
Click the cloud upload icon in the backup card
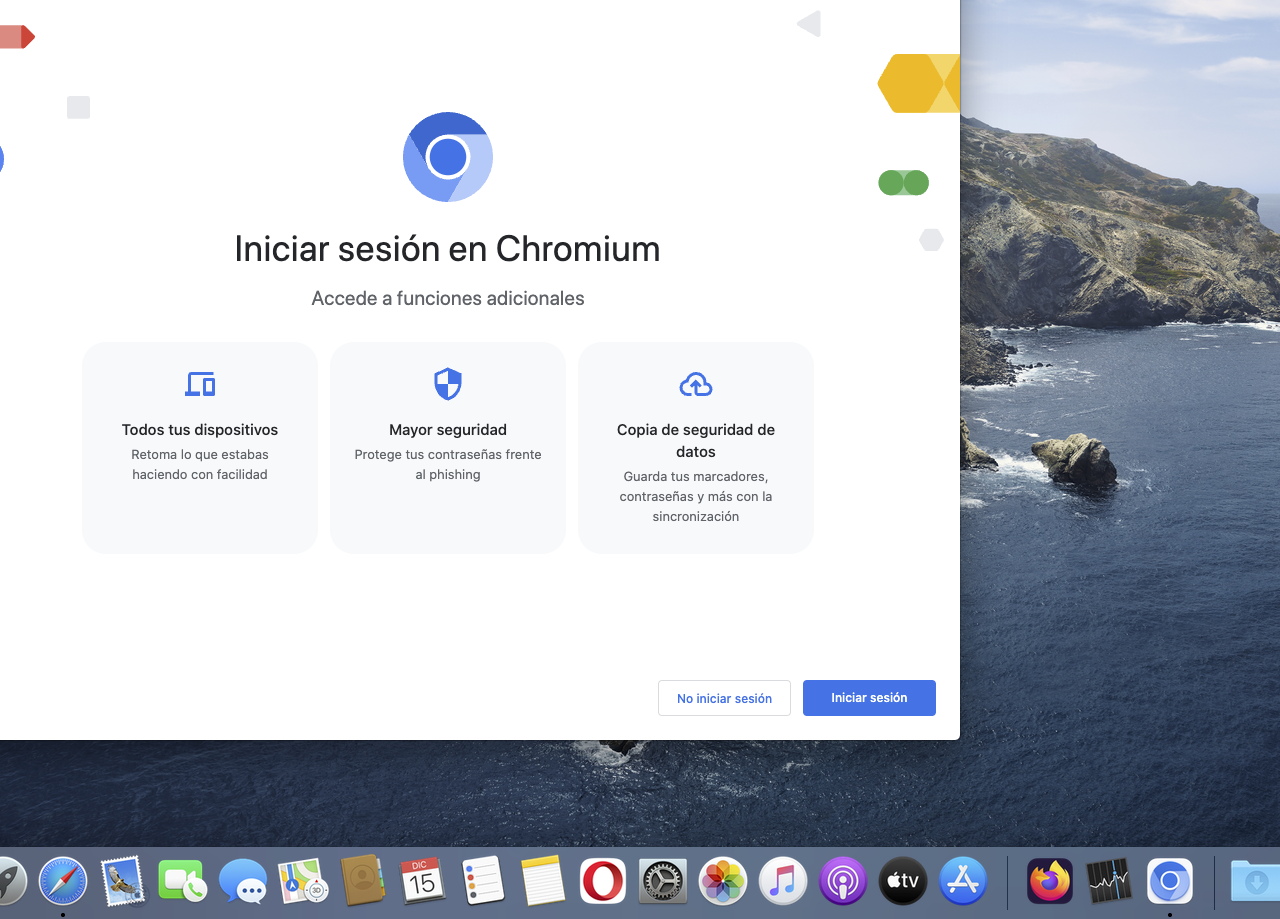(x=696, y=384)
